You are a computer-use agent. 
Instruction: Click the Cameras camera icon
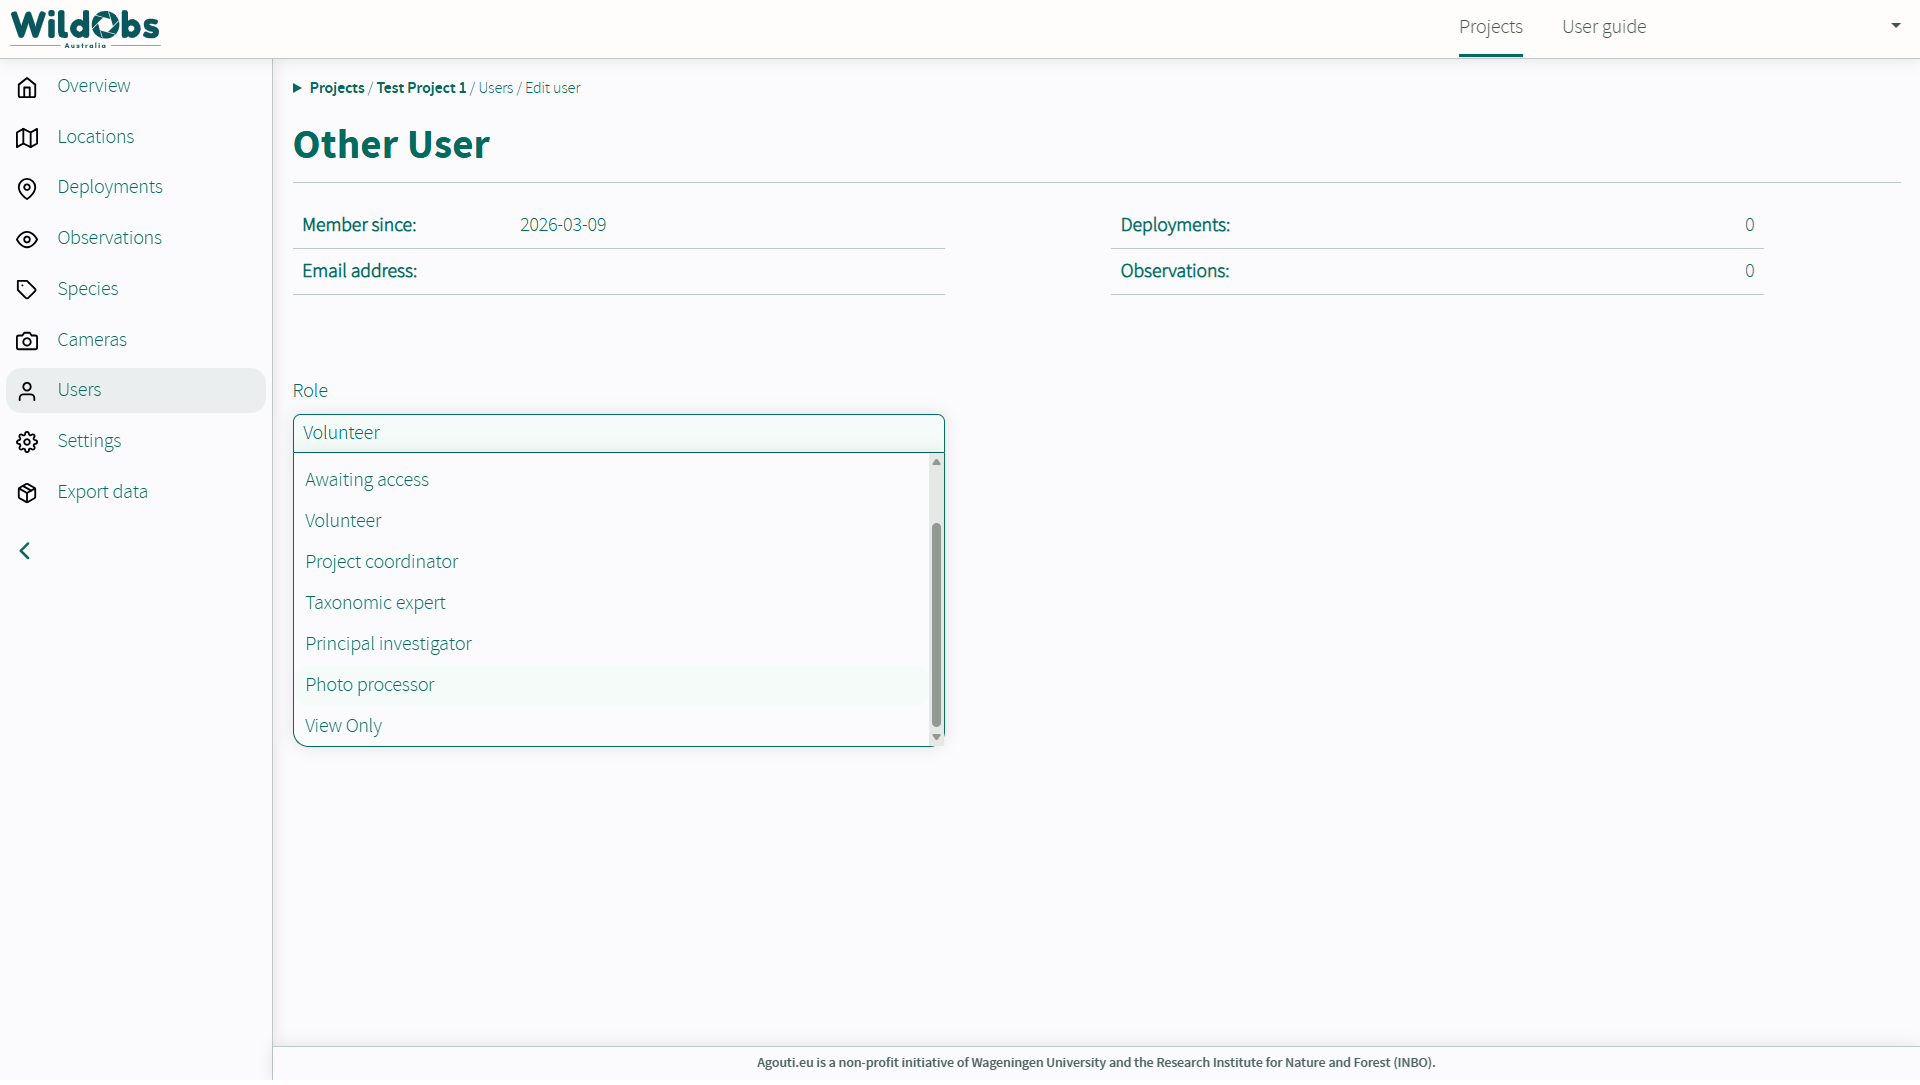[x=27, y=341]
